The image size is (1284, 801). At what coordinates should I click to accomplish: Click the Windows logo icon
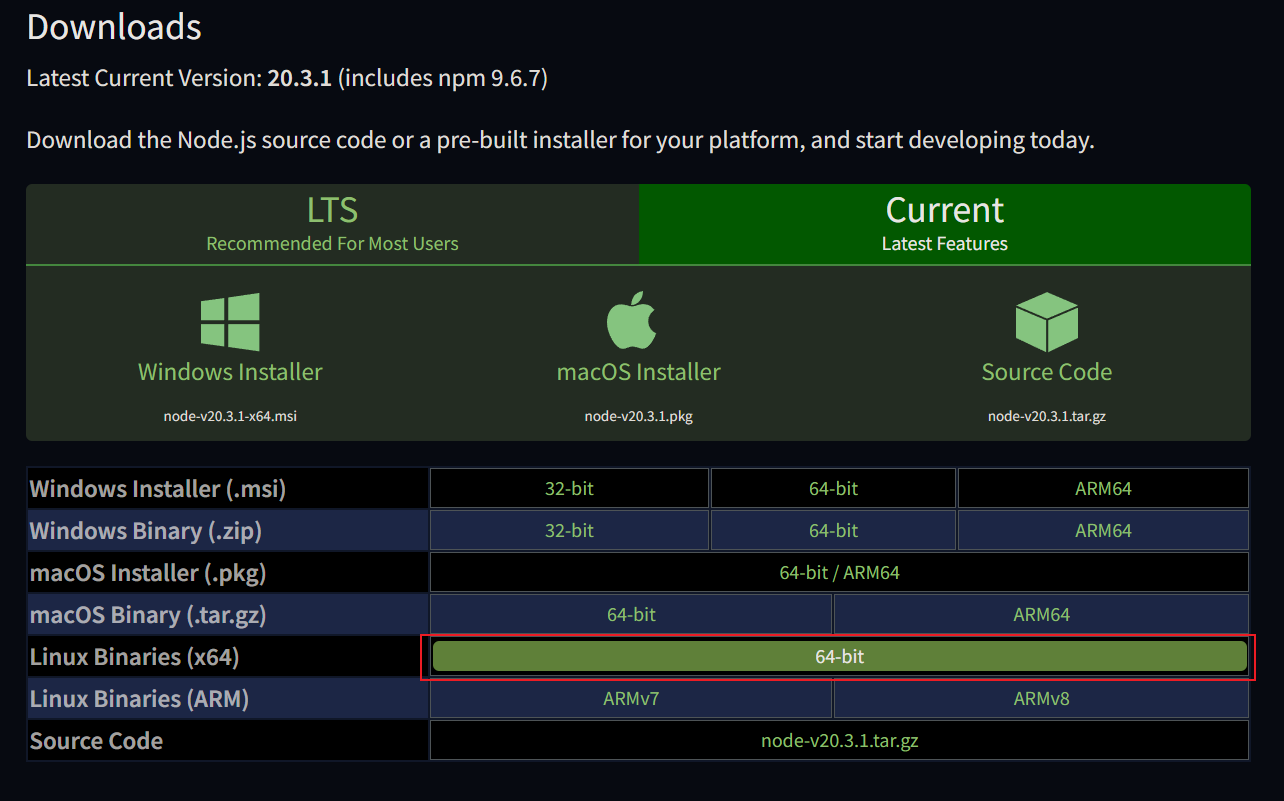(x=230, y=322)
